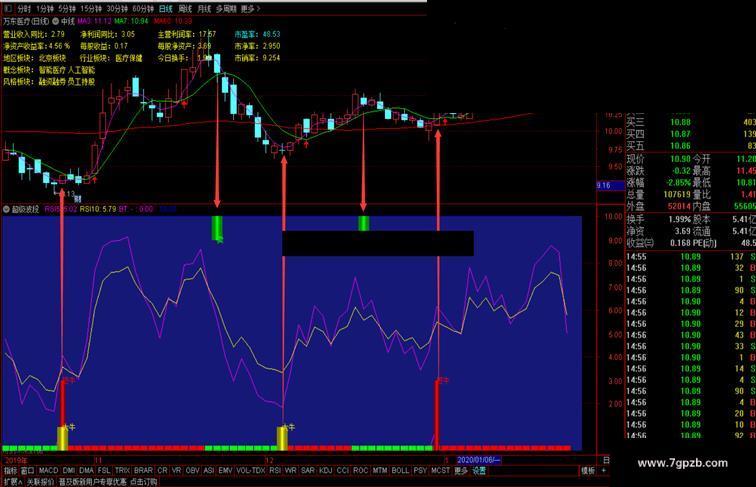Choose the RSI indicator
Image resolution: width=756 pixels, height=487 pixels.
[x=275, y=471]
